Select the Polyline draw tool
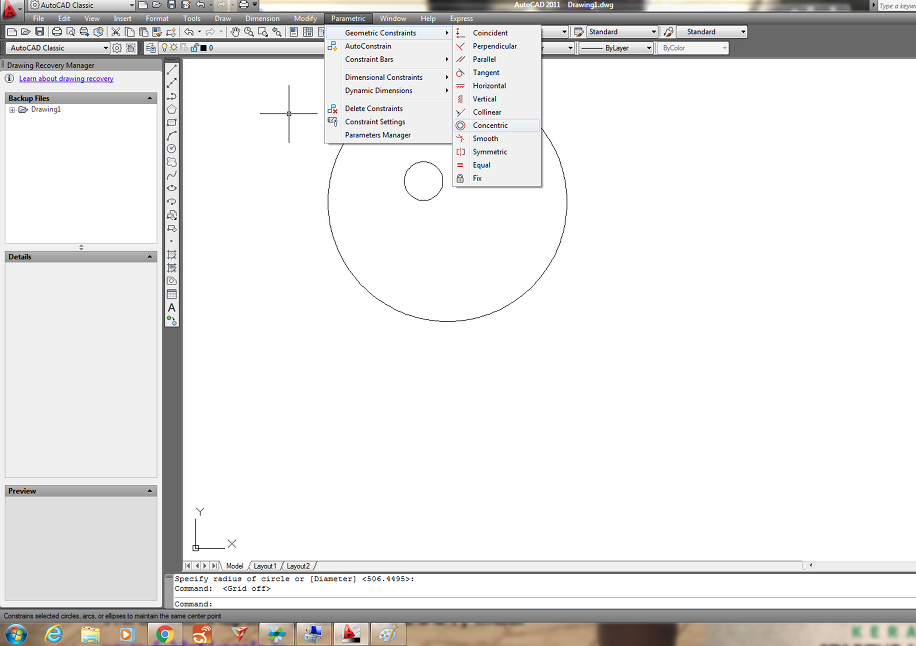This screenshot has height=646, width=916. click(172, 96)
